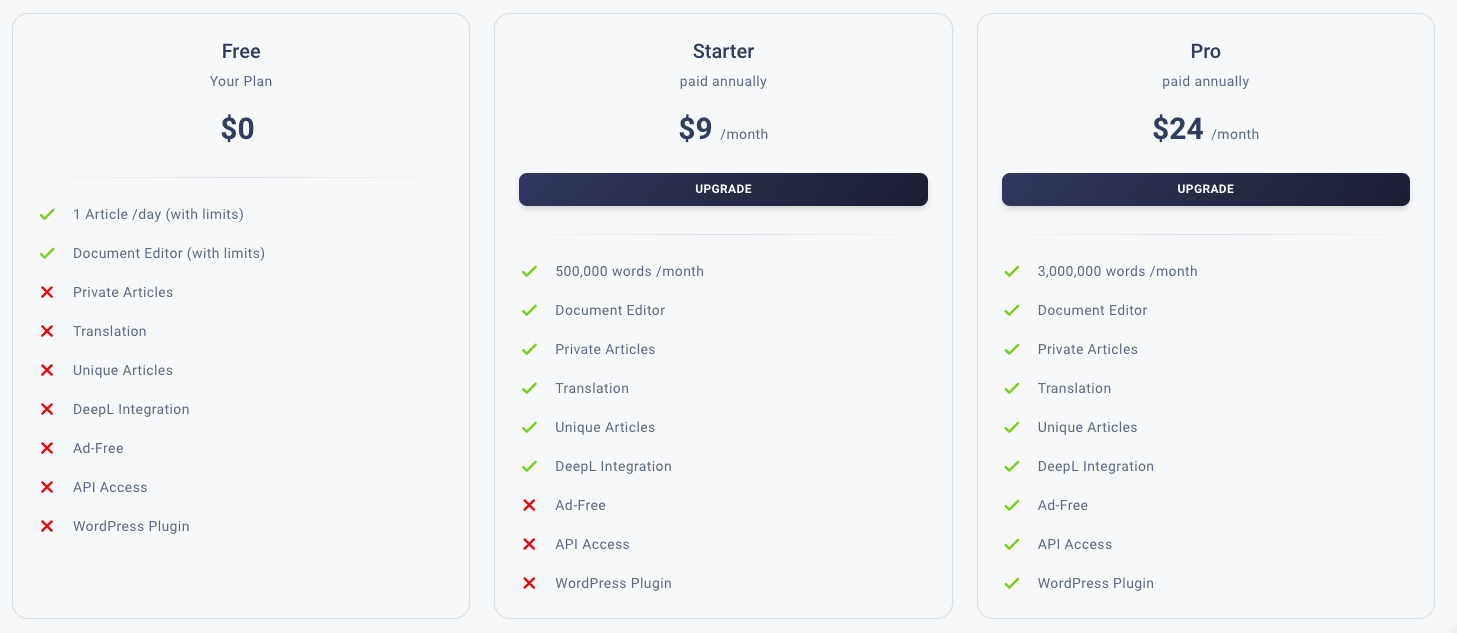Click the Upgrade button under Pro plan
1457x633 pixels.
(x=1205, y=189)
